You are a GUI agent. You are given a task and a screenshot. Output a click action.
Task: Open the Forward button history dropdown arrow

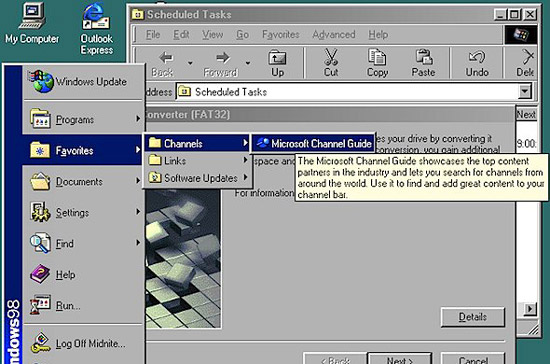click(x=248, y=63)
